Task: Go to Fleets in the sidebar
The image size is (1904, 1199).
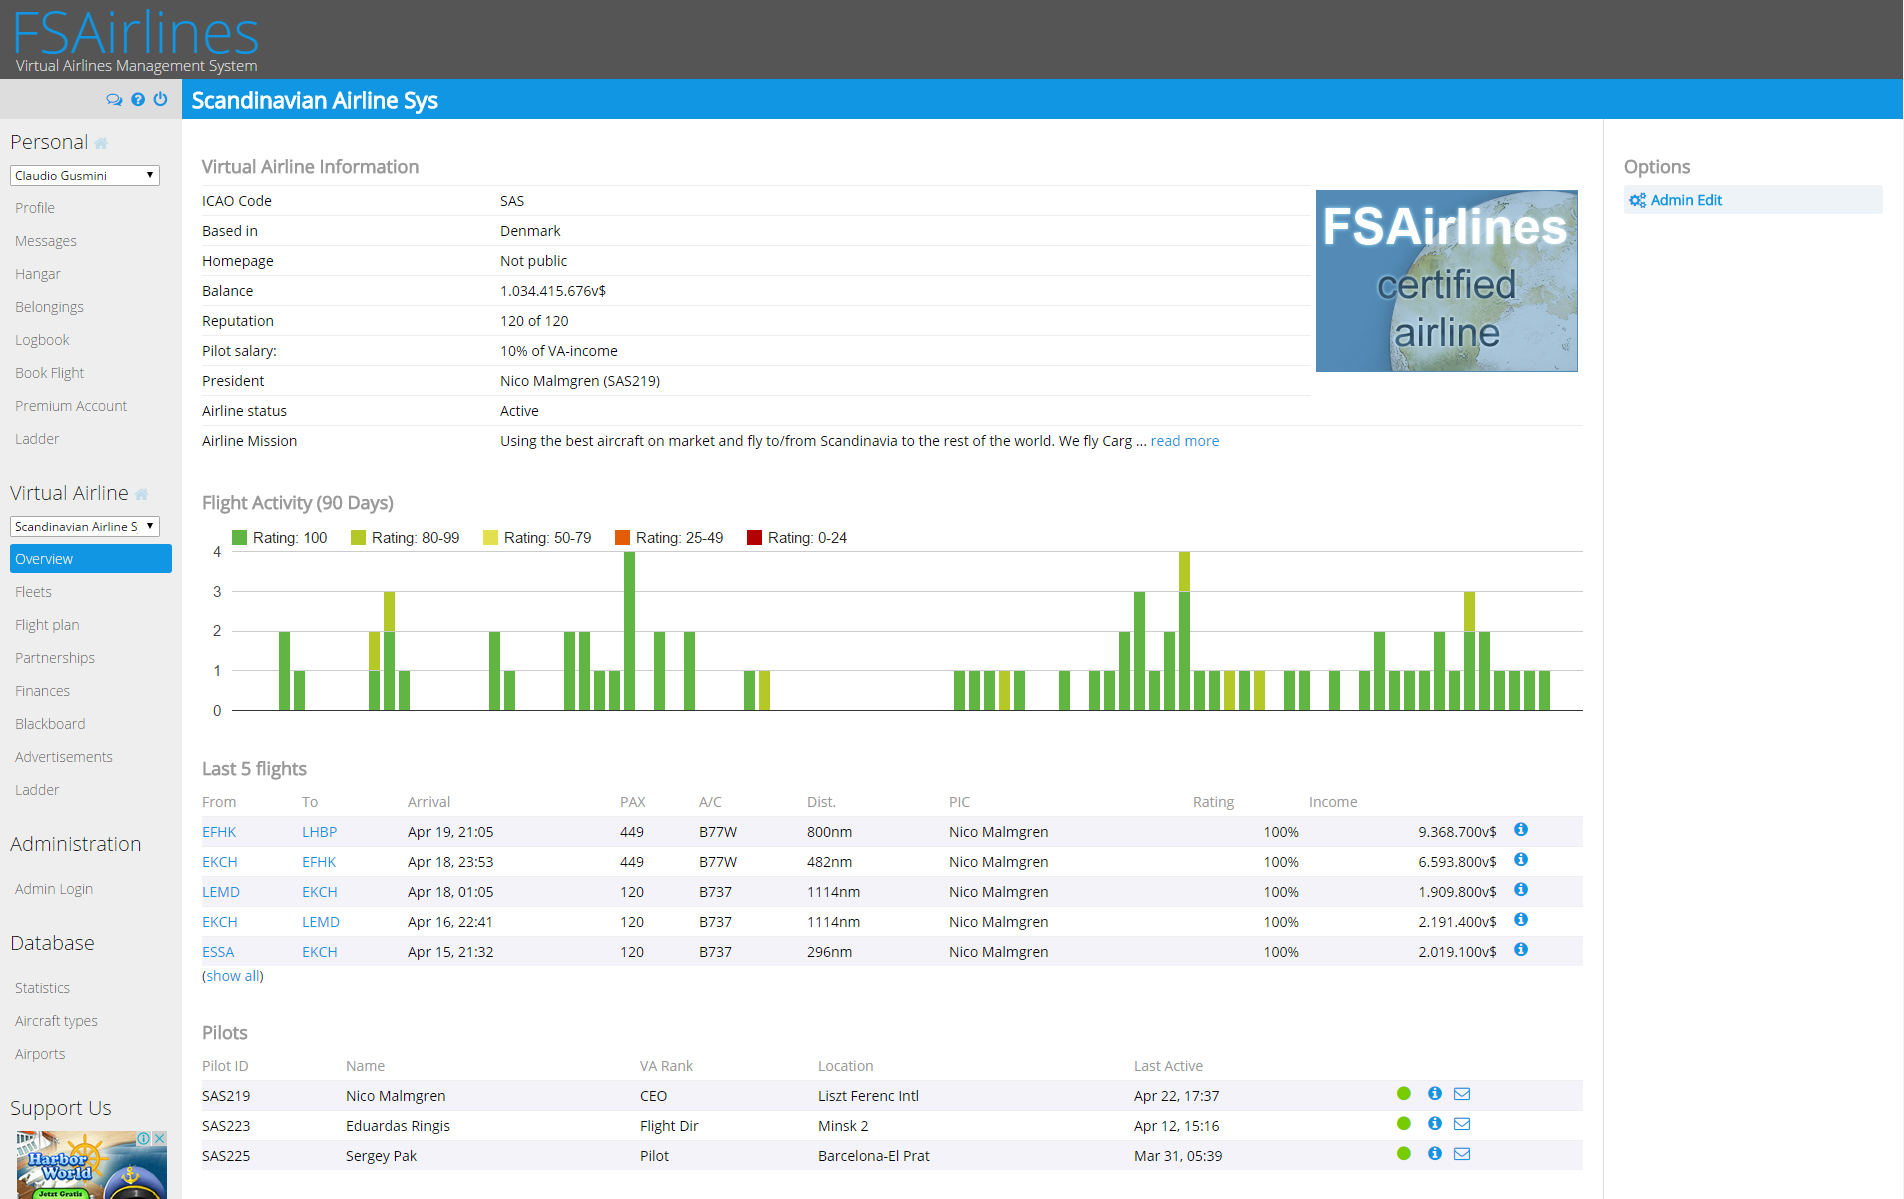Action: (x=33, y=592)
